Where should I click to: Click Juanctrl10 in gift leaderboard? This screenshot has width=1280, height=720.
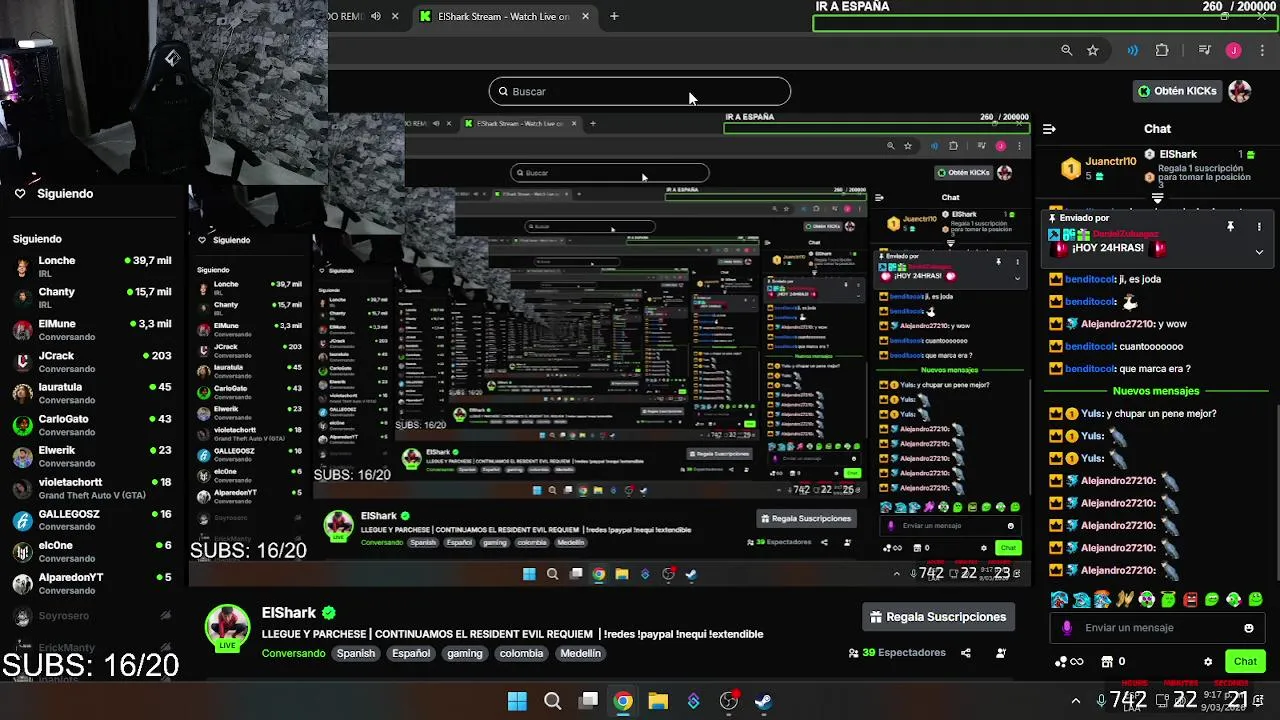coord(1111,161)
